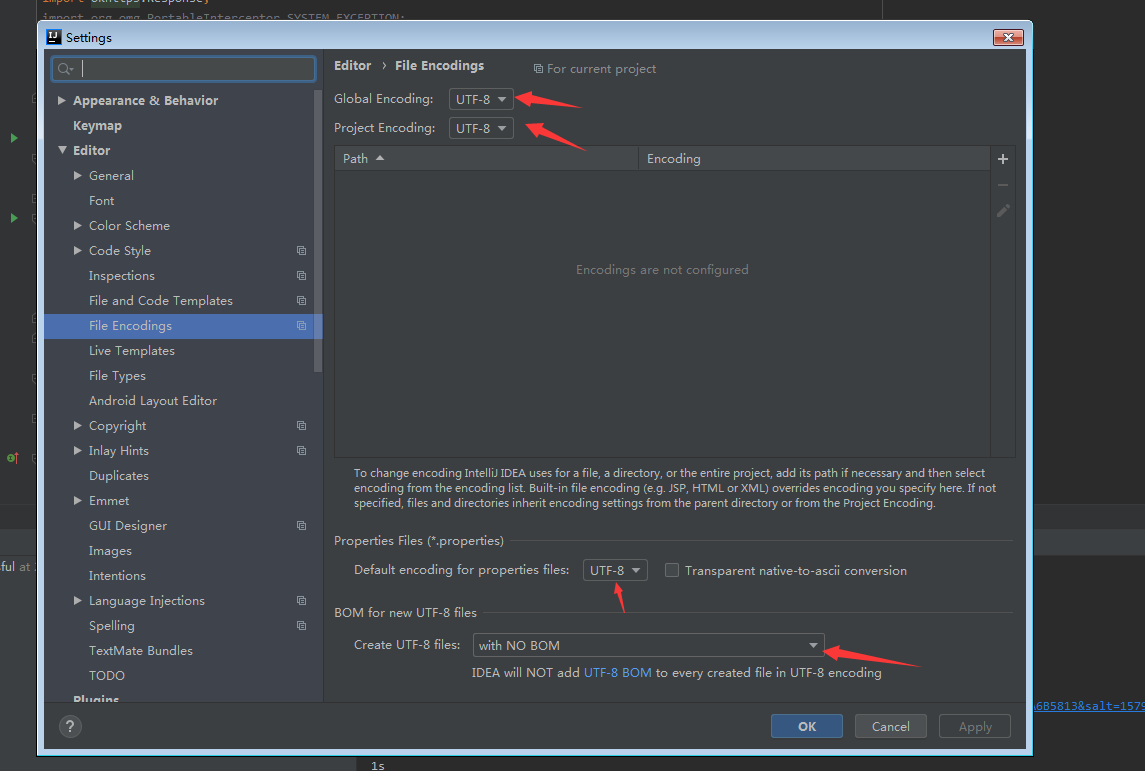Open help via the question mark icon

pos(69,726)
